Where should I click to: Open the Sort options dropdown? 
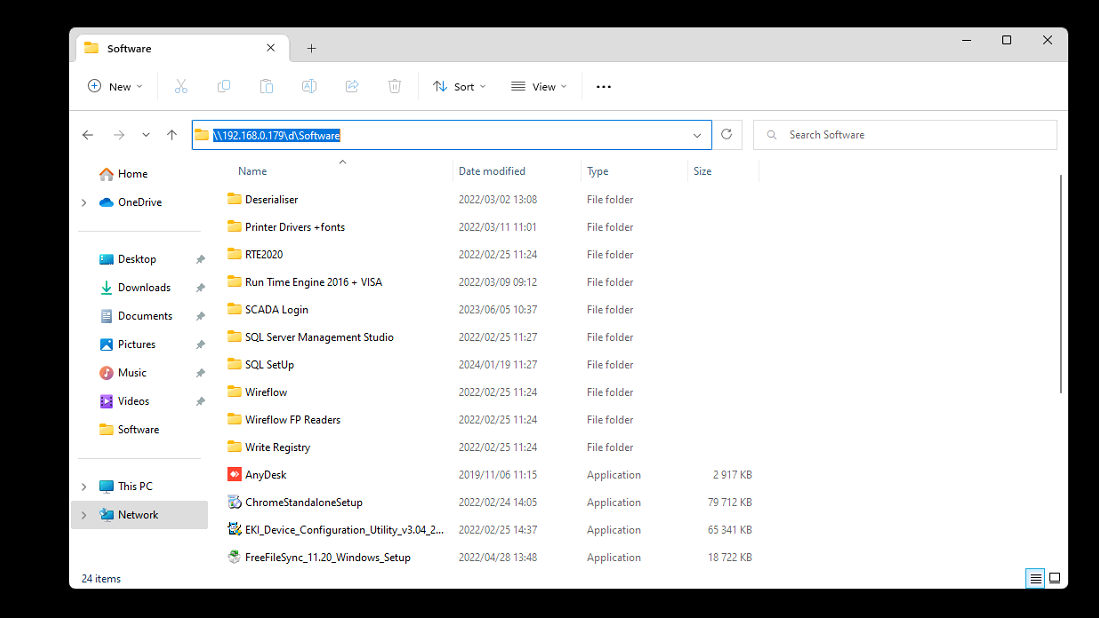point(459,86)
